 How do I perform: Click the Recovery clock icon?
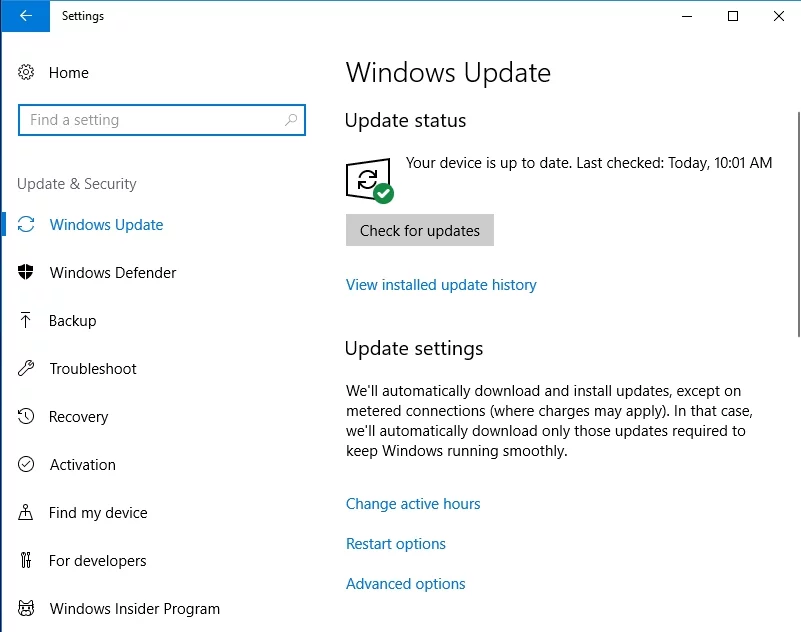tap(26, 416)
